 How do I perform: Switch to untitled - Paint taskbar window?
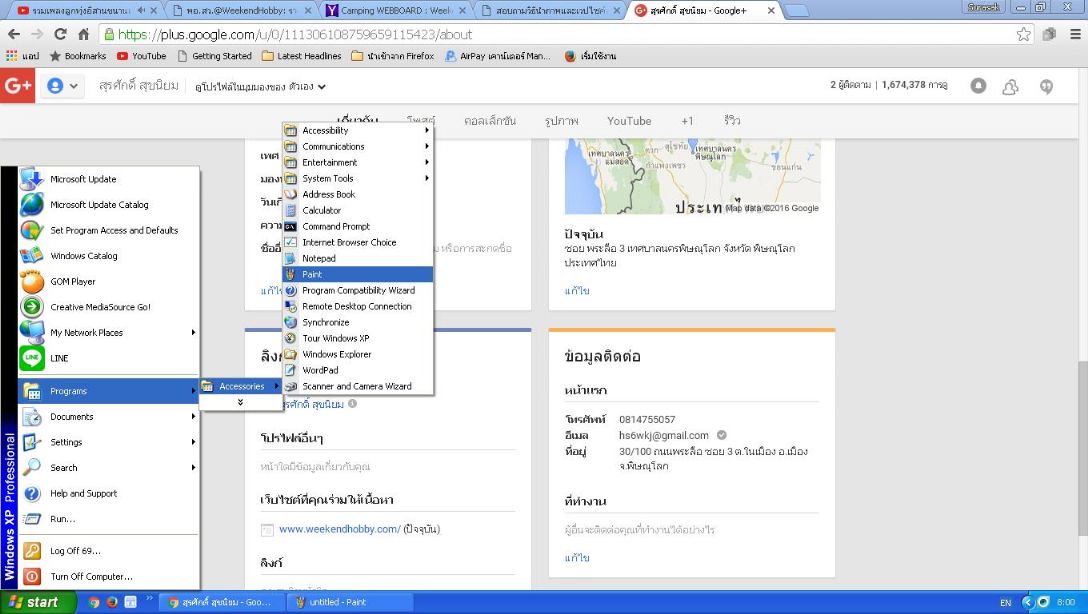[329, 602]
